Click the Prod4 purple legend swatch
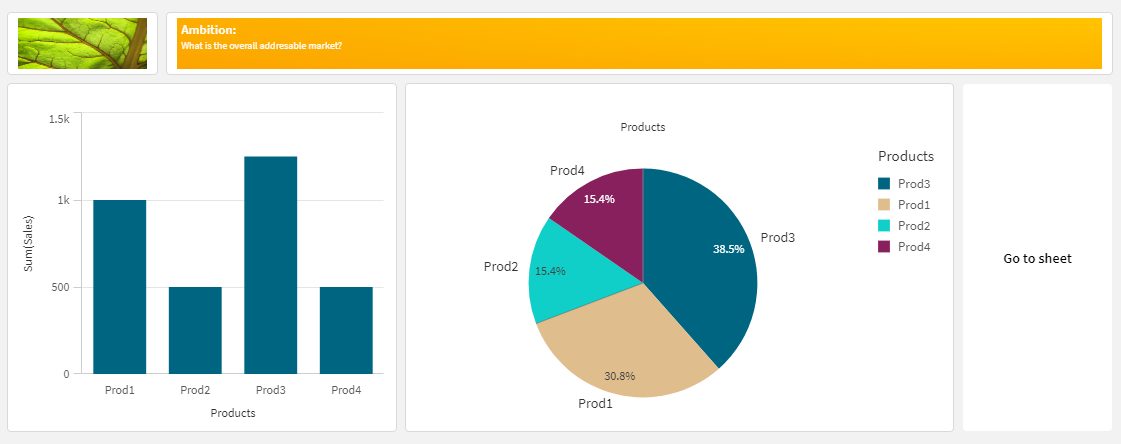 coord(884,247)
